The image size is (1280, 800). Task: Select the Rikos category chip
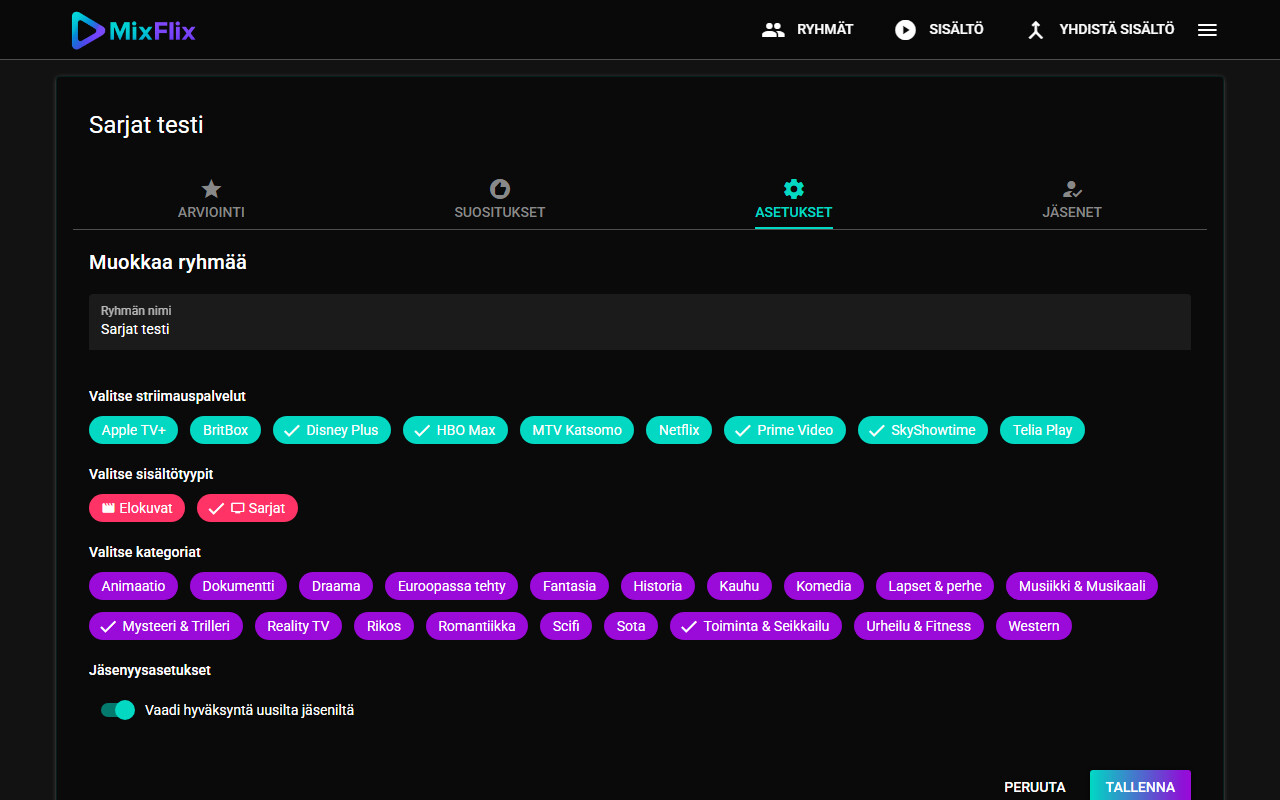(384, 626)
